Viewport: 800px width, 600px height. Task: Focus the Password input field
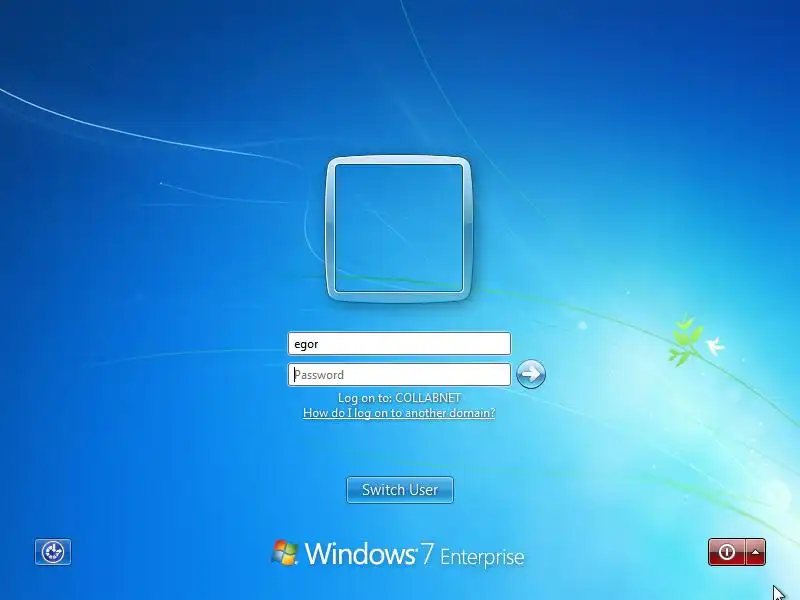click(x=399, y=375)
